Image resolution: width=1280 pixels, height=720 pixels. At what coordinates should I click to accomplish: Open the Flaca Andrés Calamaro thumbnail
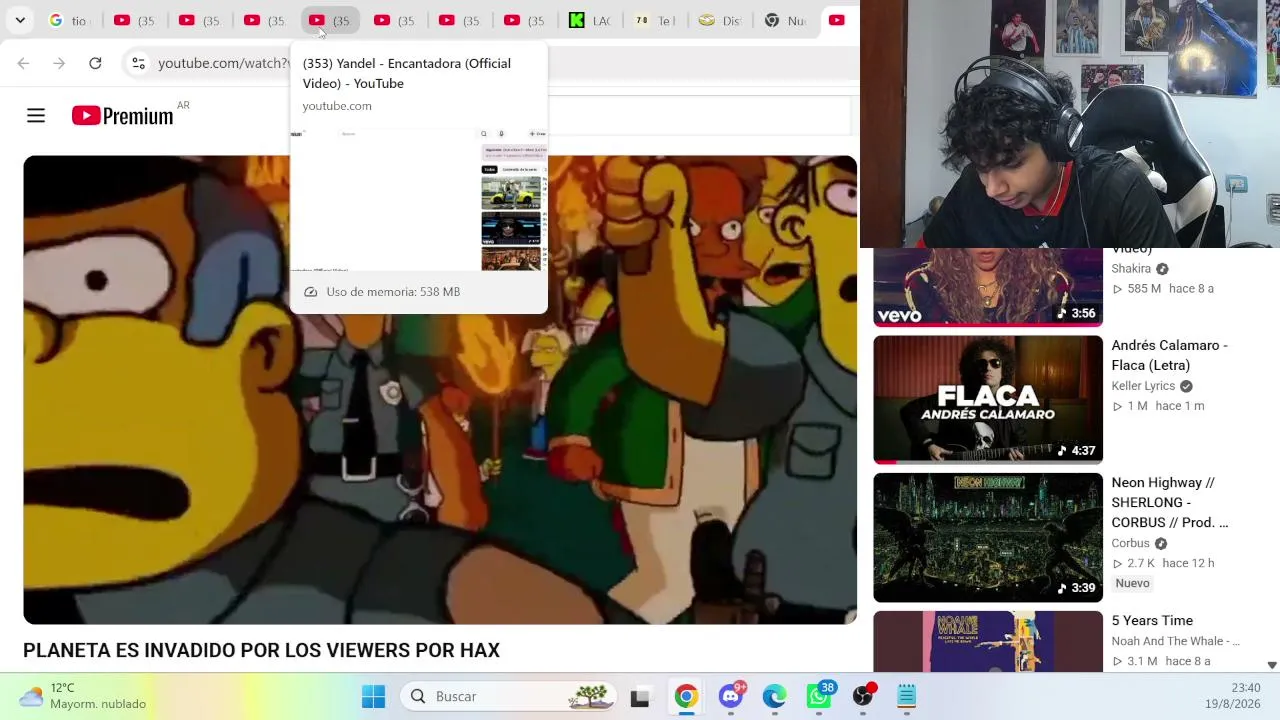pyautogui.click(x=988, y=400)
